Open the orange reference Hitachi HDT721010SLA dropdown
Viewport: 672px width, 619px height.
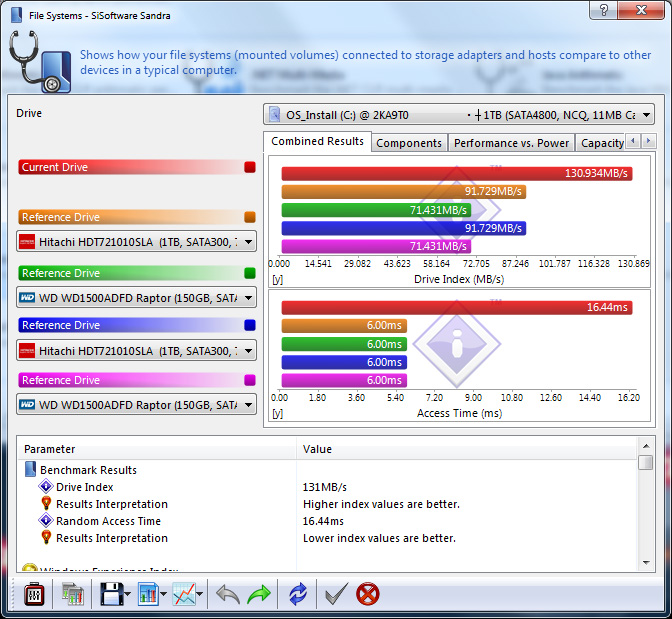tap(137, 242)
